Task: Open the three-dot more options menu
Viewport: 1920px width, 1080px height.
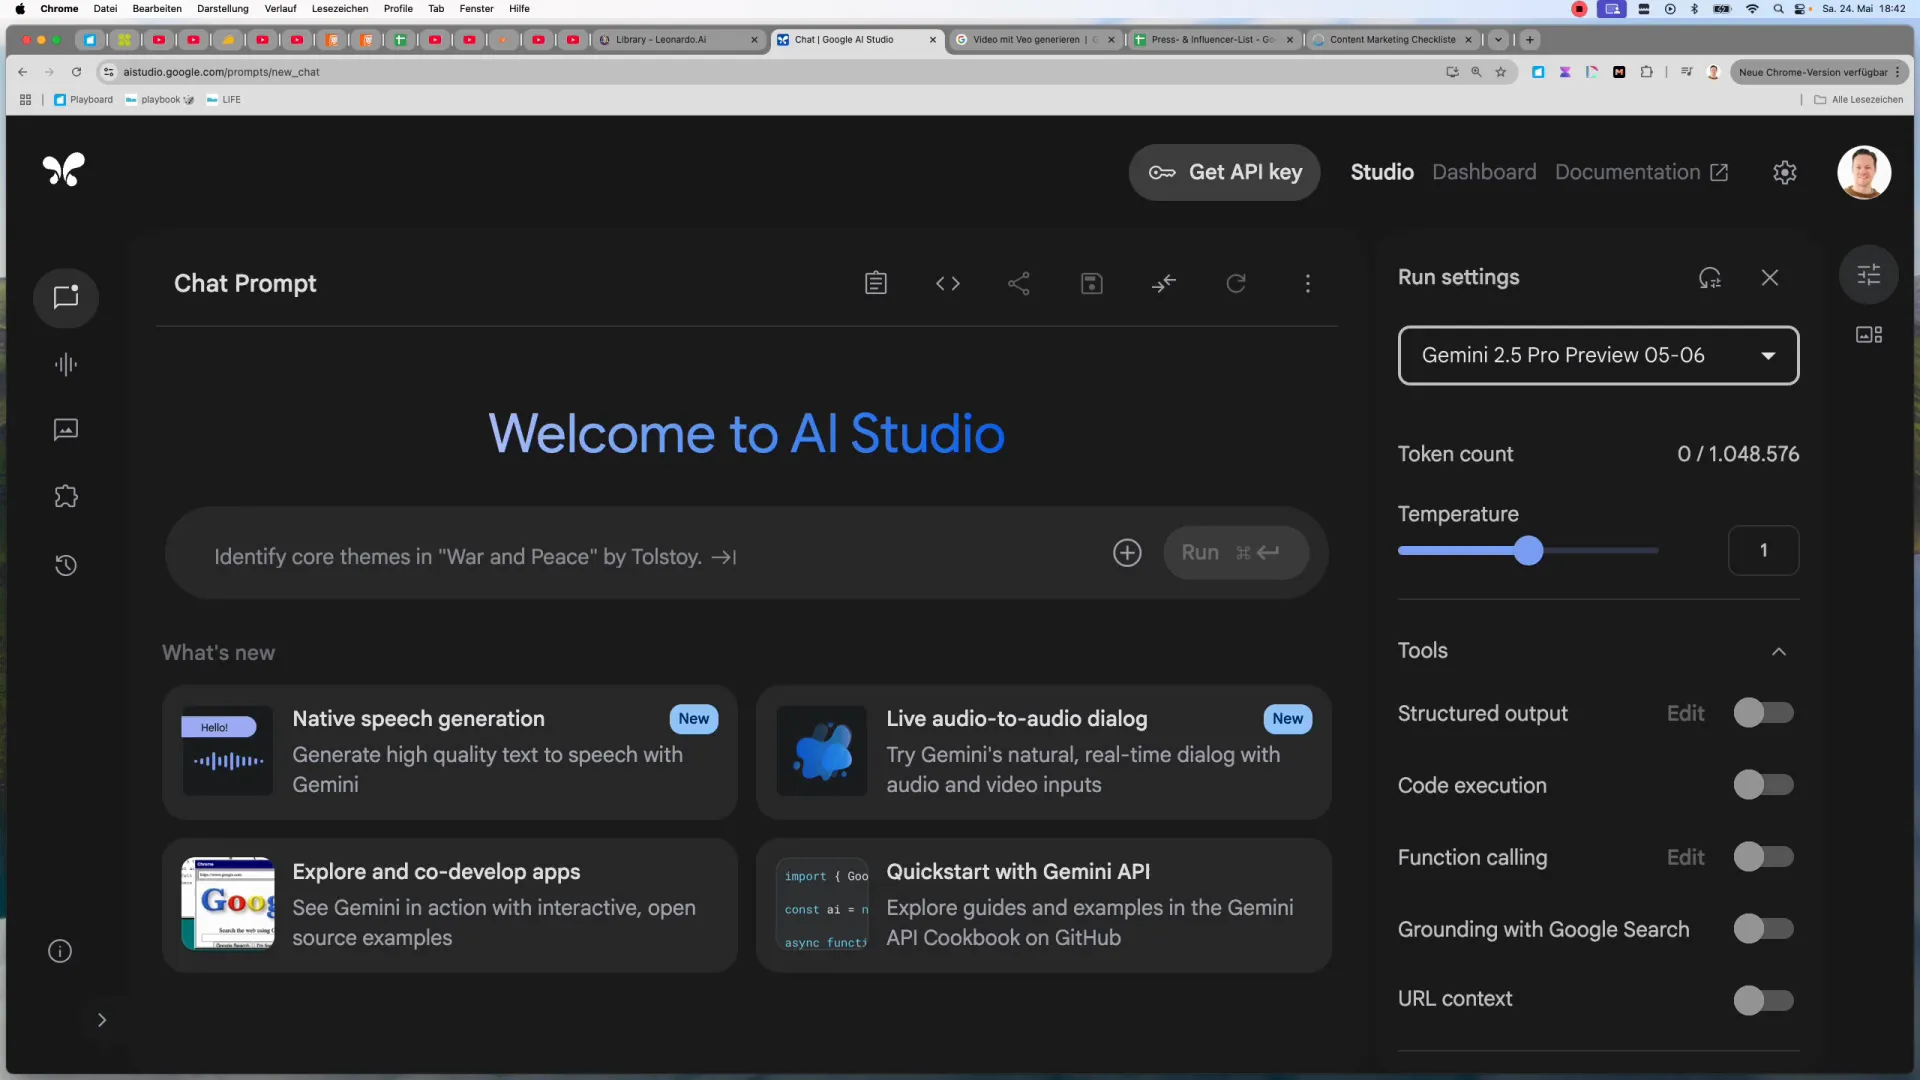Action: [1308, 284]
